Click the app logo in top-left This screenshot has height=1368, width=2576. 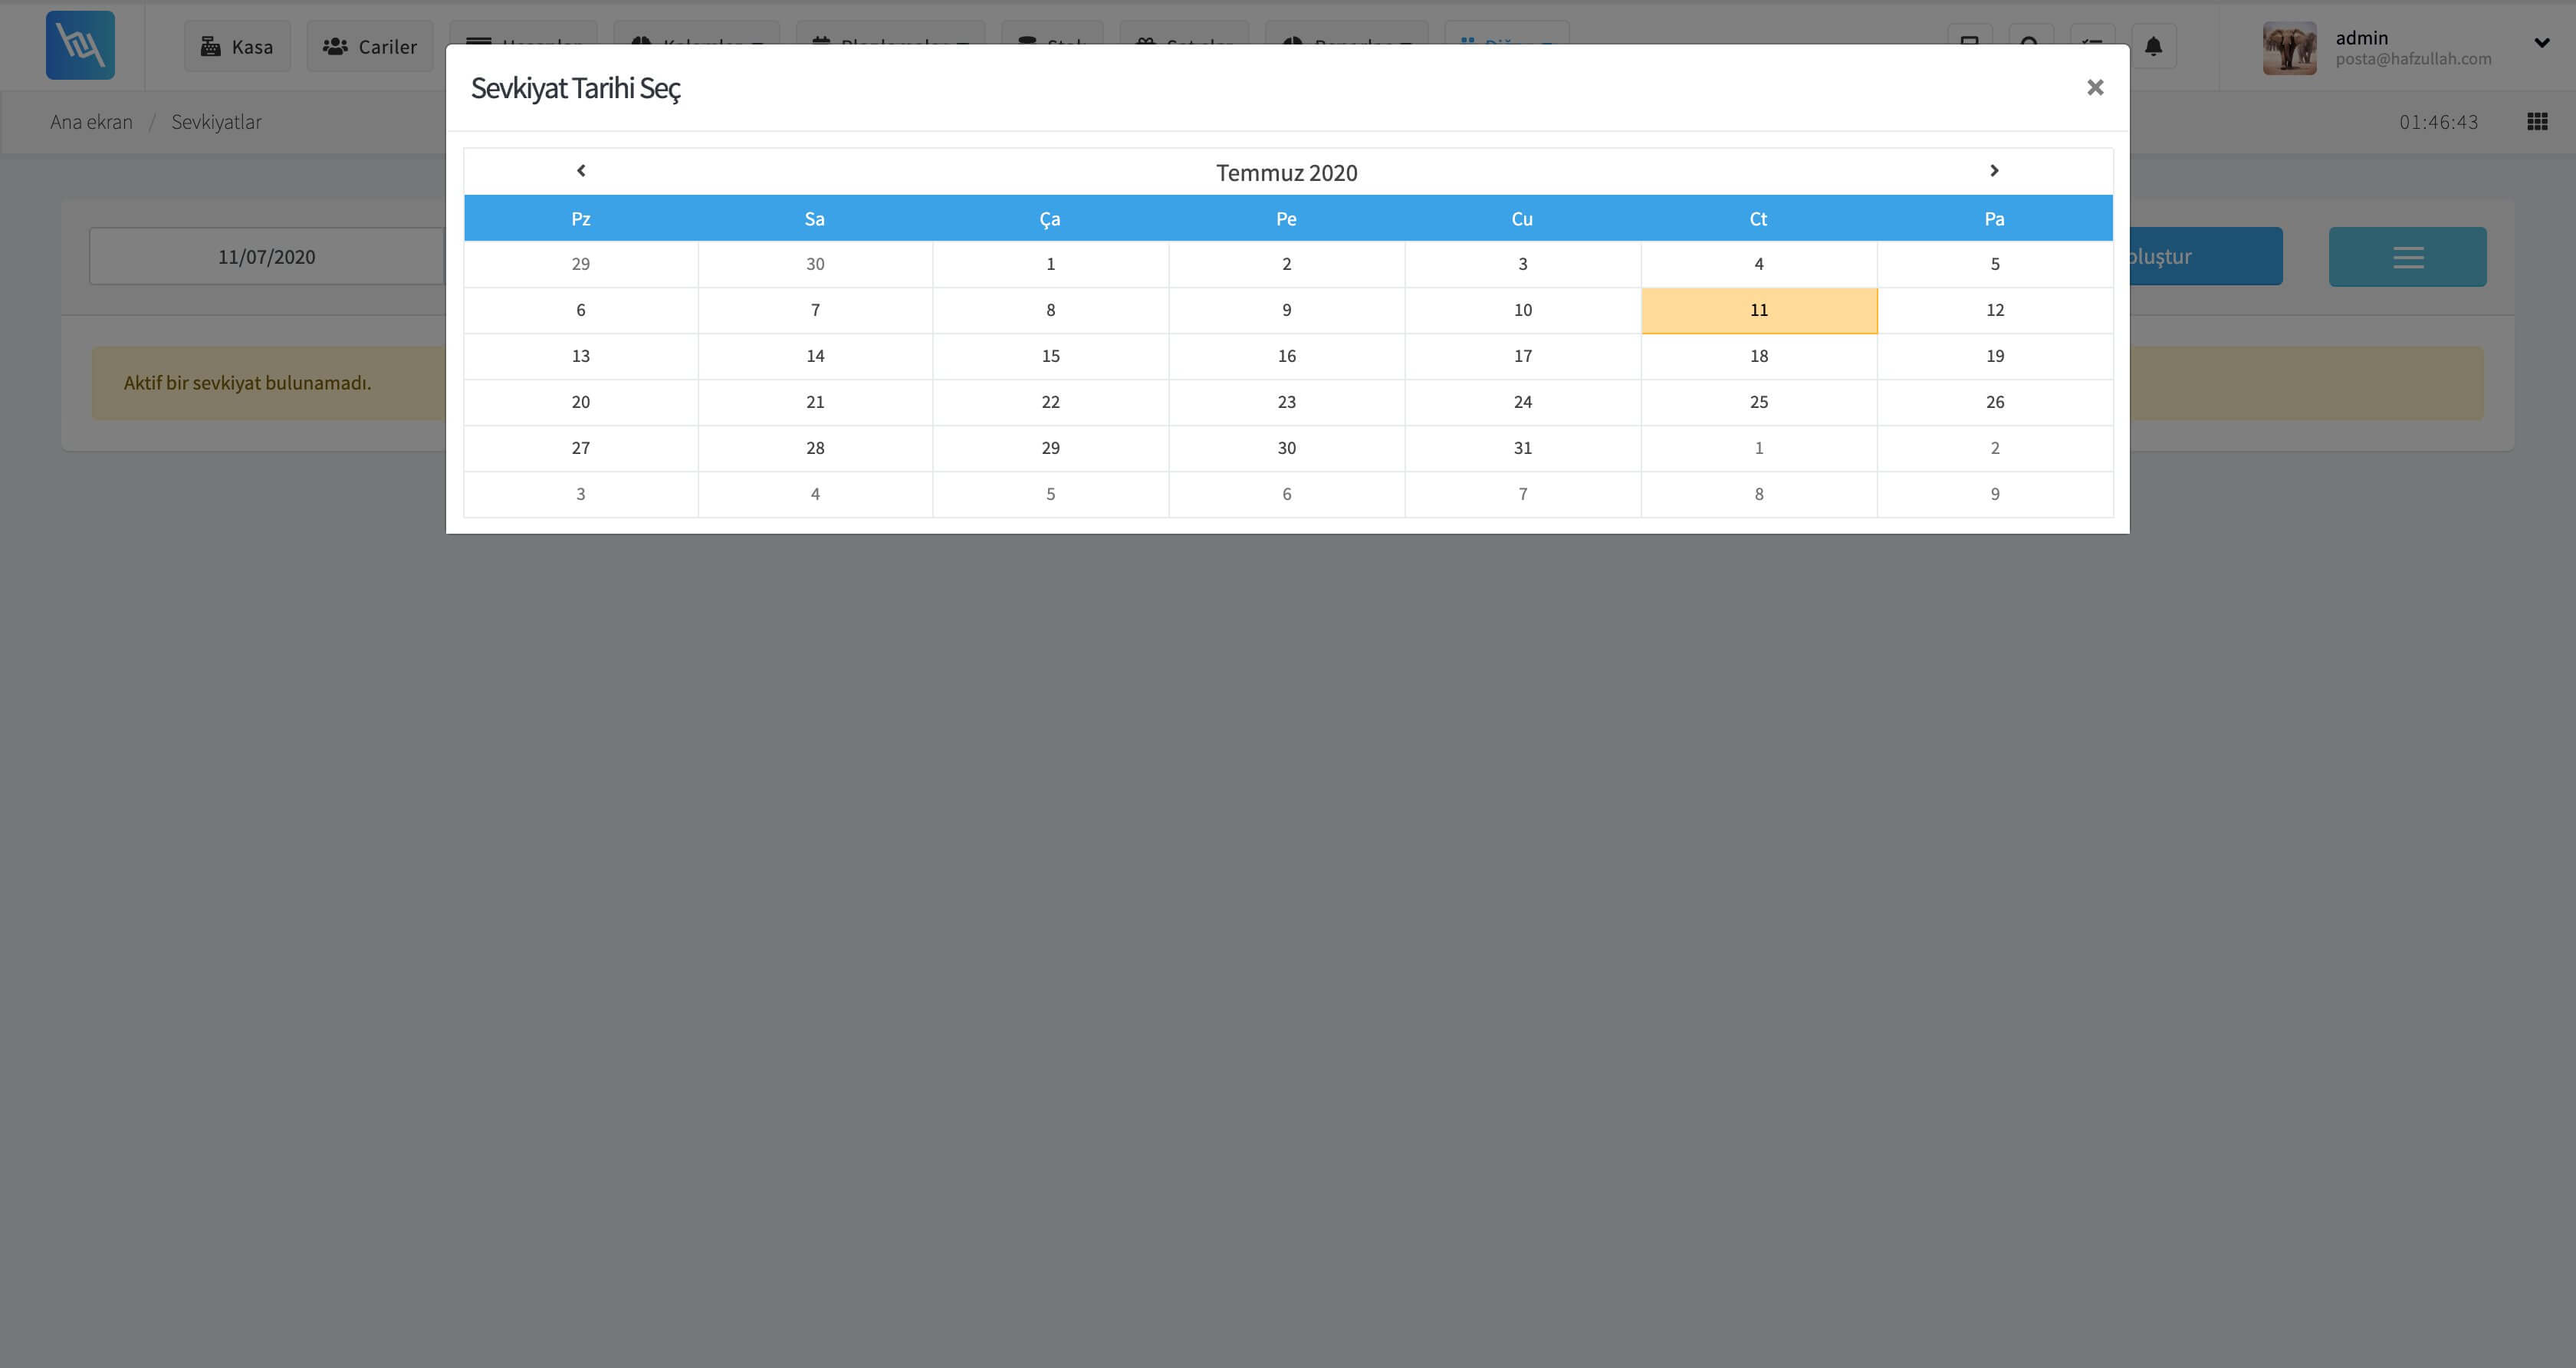(x=80, y=46)
